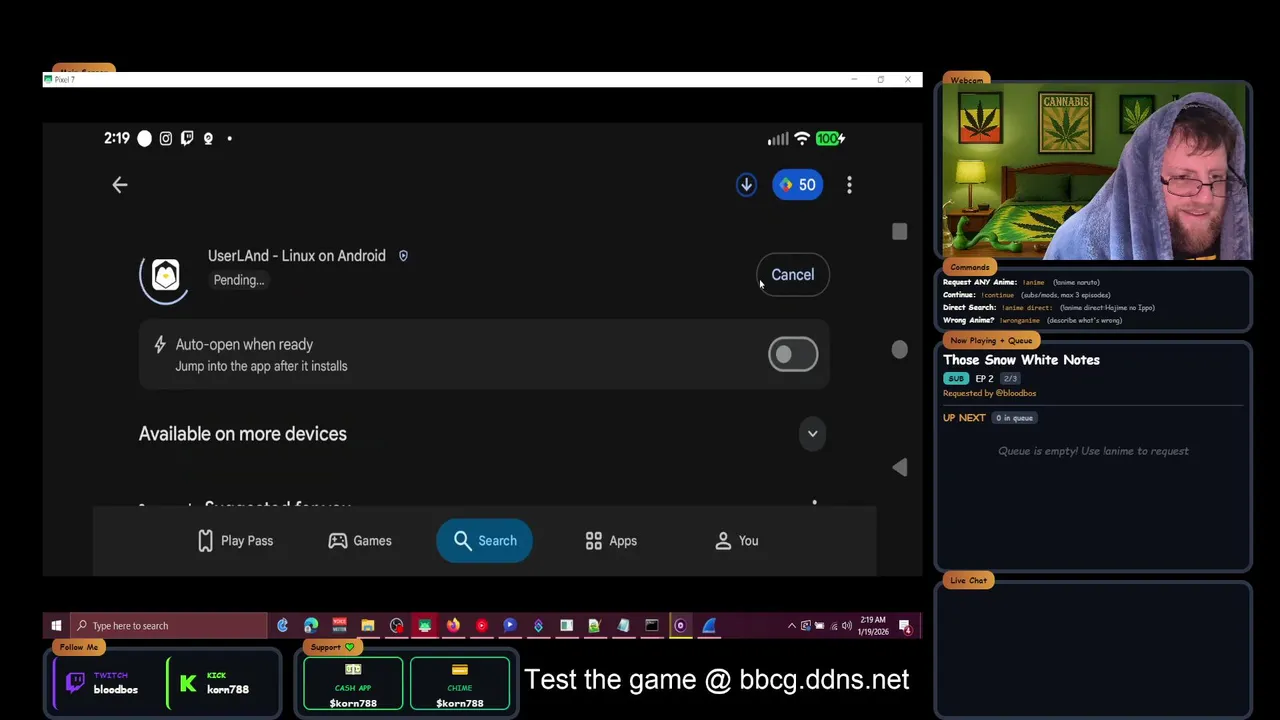Click the "Pending..." status text
The image size is (1280, 720).
click(x=239, y=280)
